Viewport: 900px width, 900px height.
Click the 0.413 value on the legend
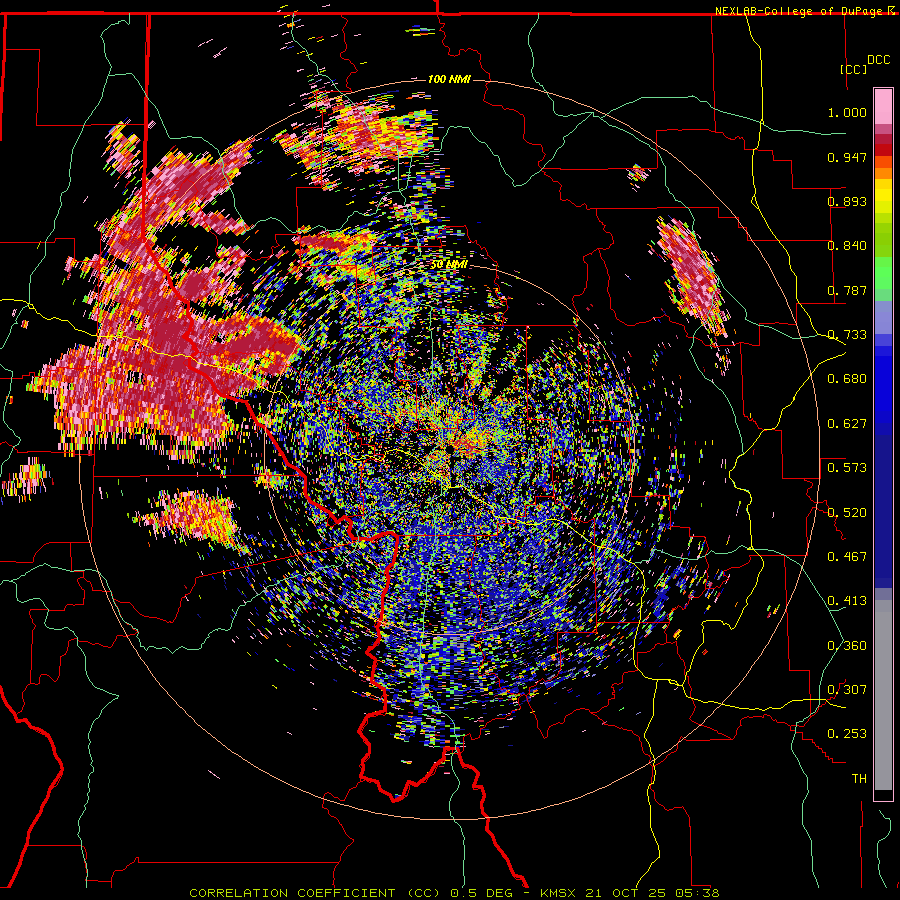847,601
